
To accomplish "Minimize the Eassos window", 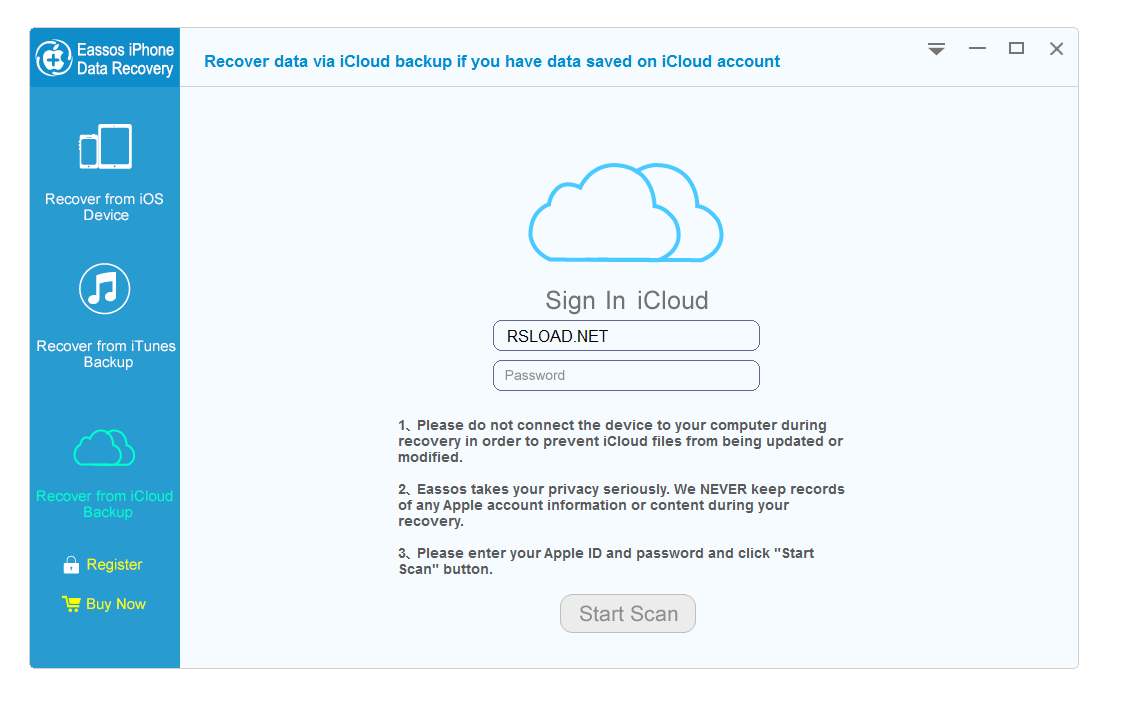I will click(x=977, y=49).
